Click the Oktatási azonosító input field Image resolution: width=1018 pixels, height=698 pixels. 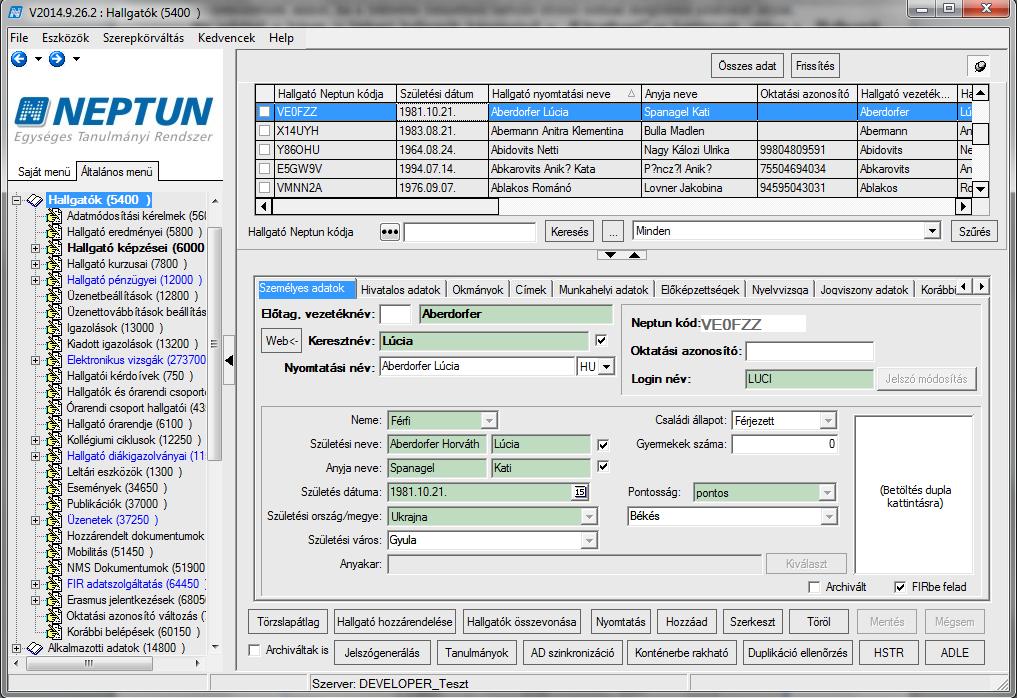coord(810,351)
